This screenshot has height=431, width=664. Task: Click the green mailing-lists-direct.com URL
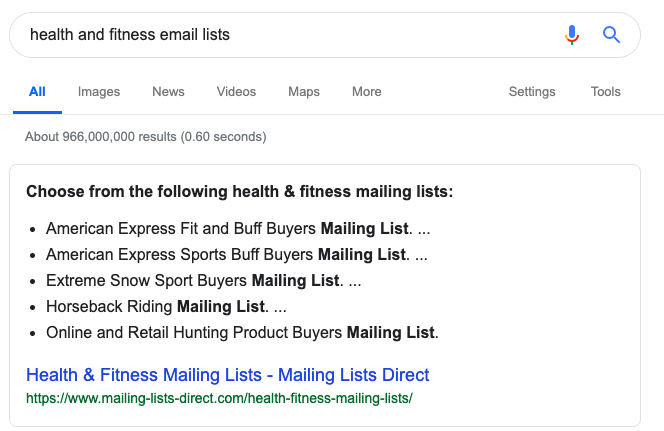[x=219, y=398]
